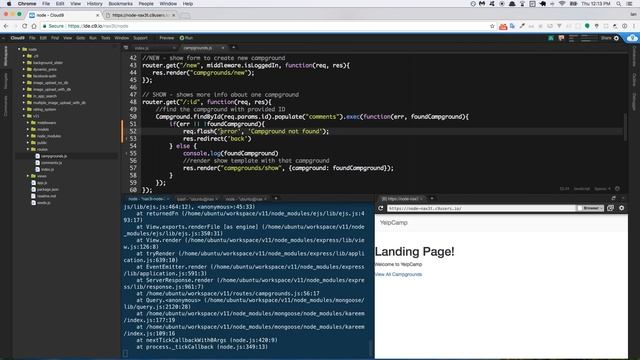Click the Chrome back arrow button
Image resolution: width=640 pixels, height=360 pixels.
(6, 26)
